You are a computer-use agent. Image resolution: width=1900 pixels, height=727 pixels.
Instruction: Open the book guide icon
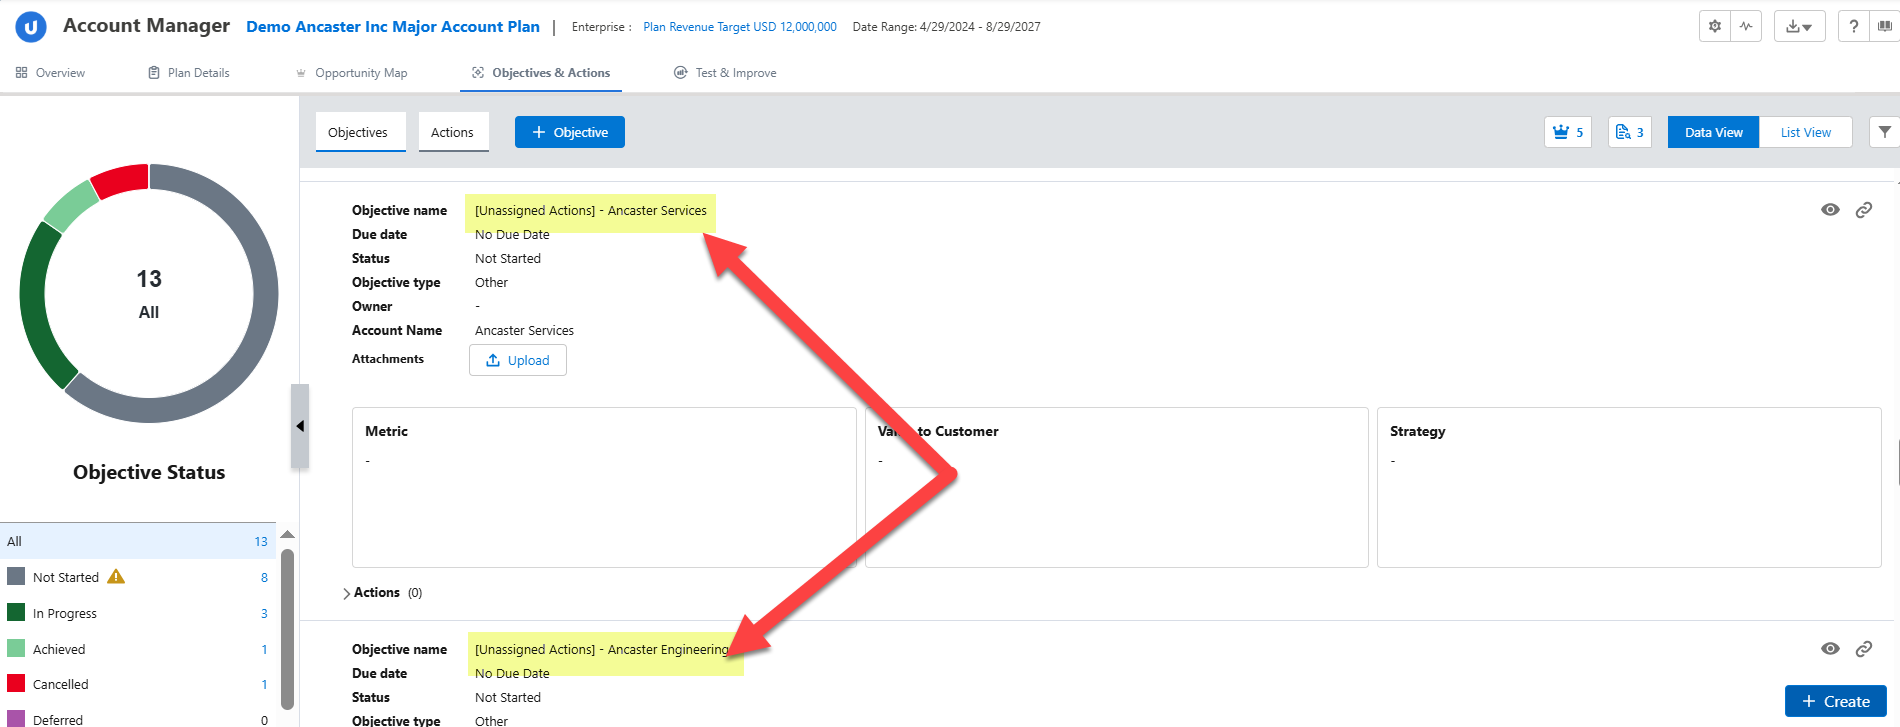point(1885,27)
